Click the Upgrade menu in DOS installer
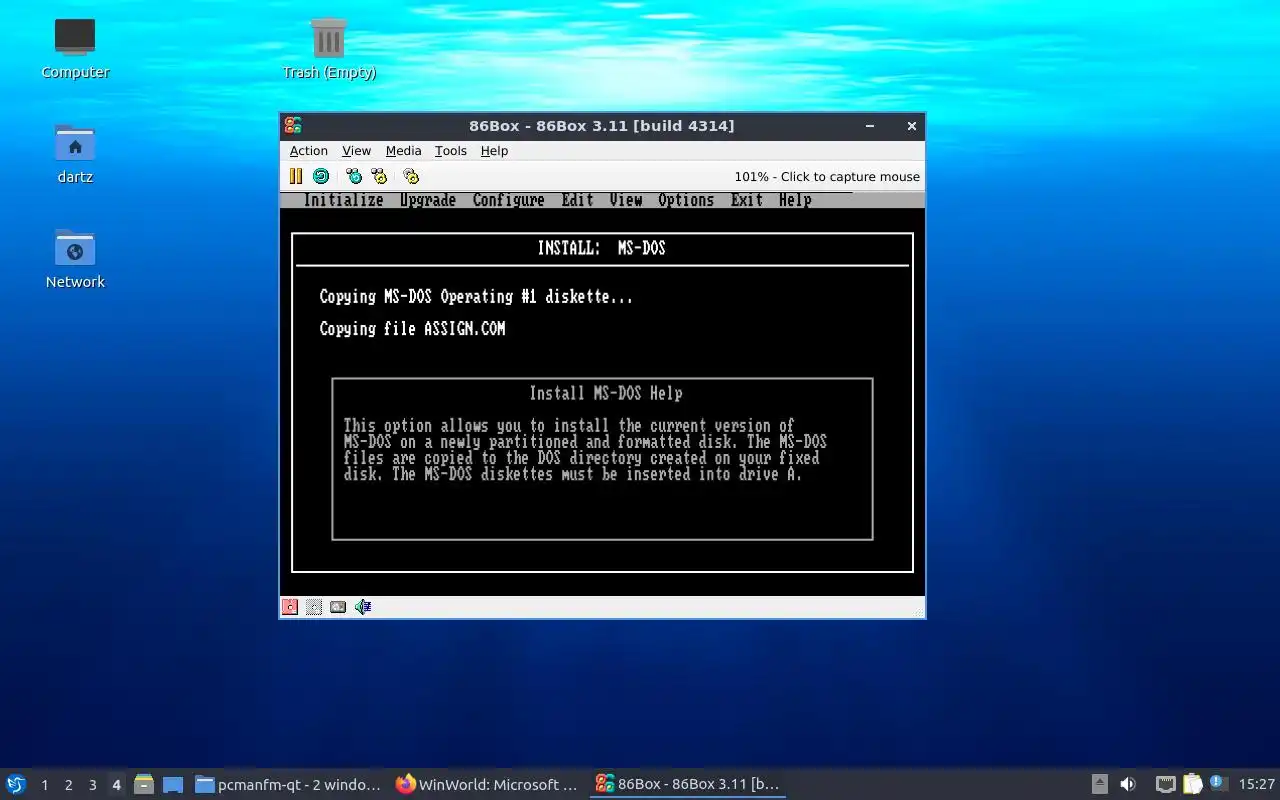Viewport: 1280px width, 800px height. click(x=428, y=200)
